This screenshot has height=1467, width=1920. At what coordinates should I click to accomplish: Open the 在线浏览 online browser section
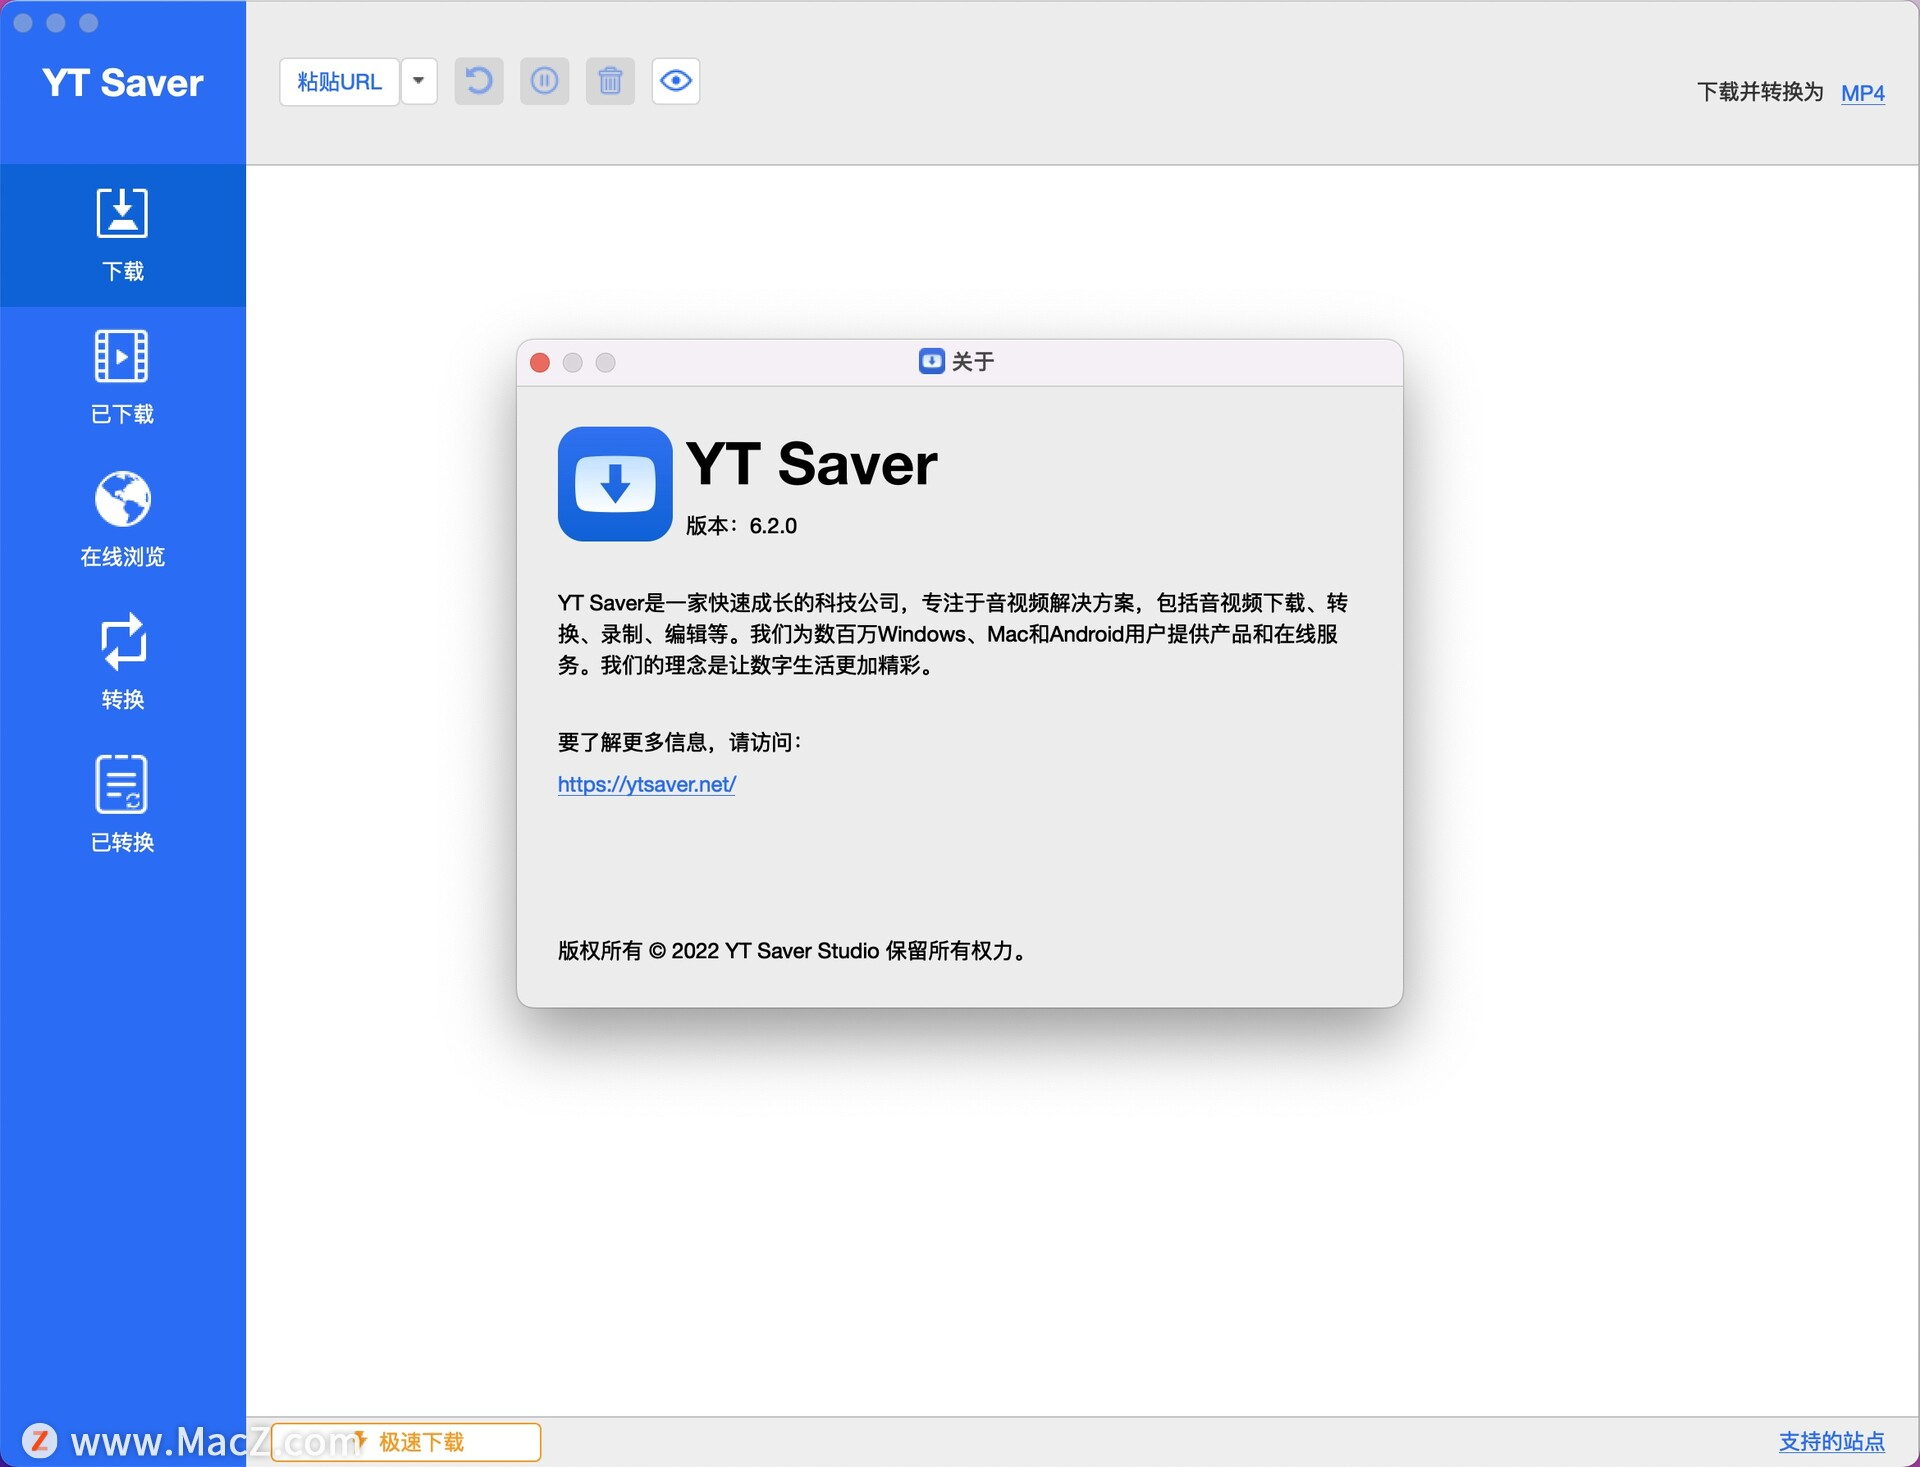point(122,519)
